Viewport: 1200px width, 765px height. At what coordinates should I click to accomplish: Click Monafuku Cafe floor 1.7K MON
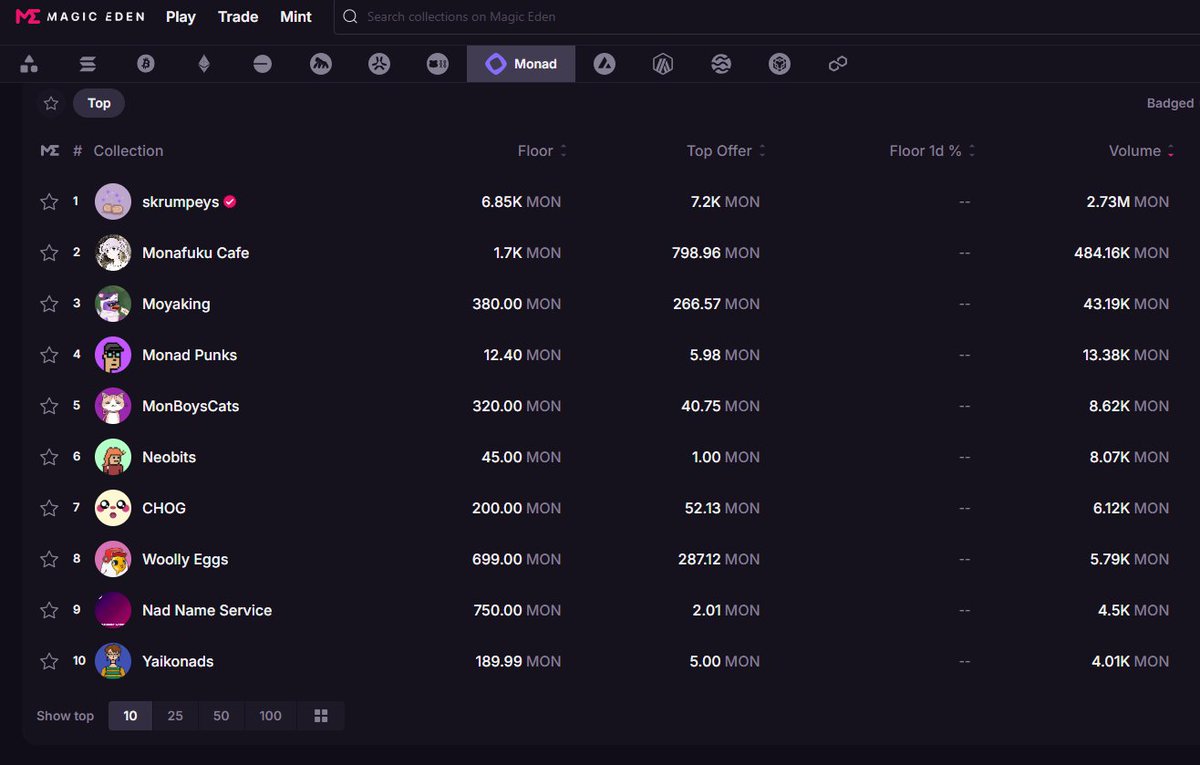(x=527, y=253)
